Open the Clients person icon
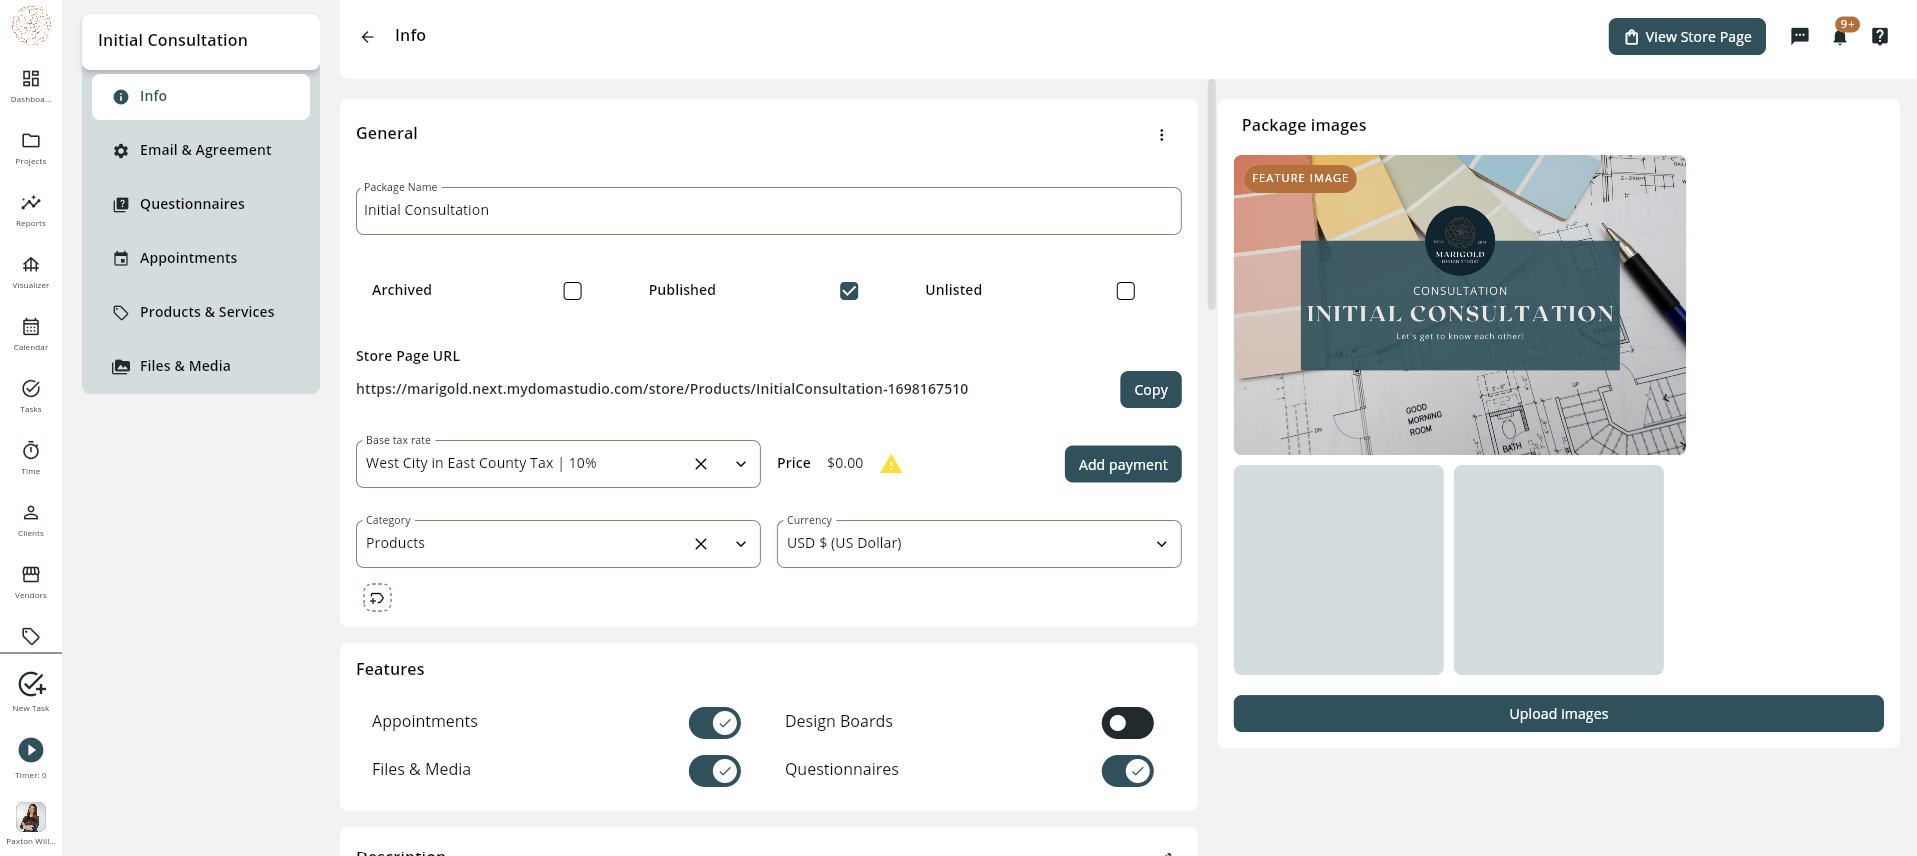The width and height of the screenshot is (1917, 856). click(x=31, y=513)
